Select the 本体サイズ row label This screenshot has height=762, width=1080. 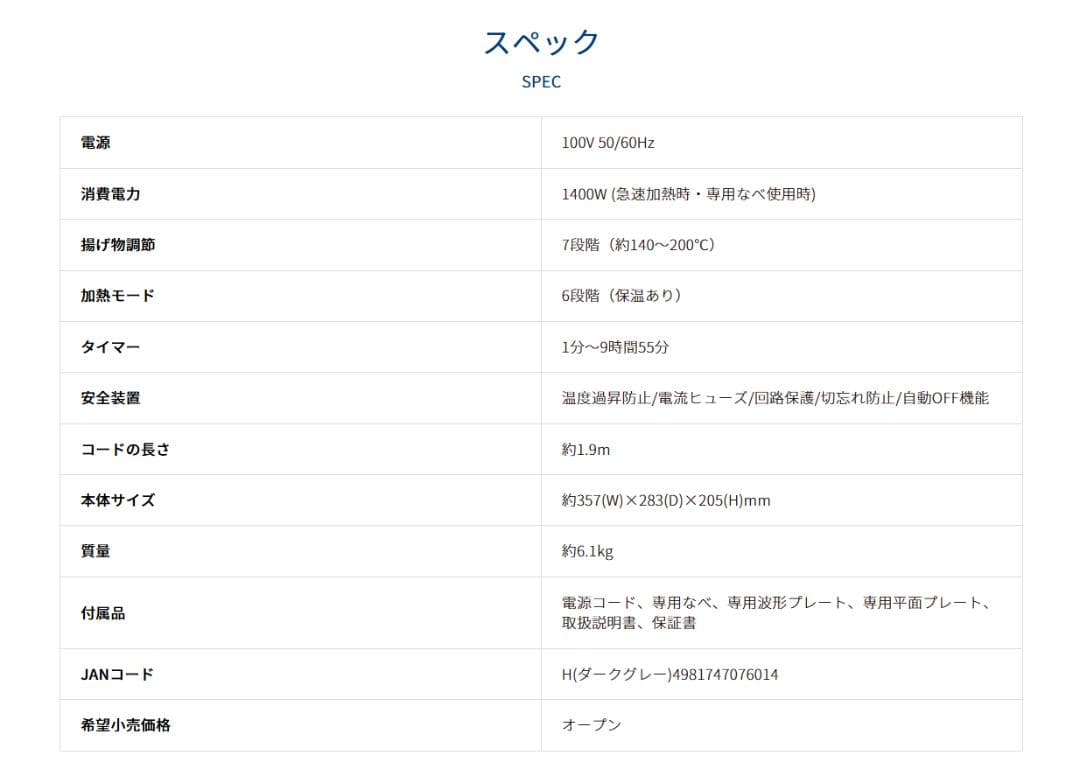point(118,500)
